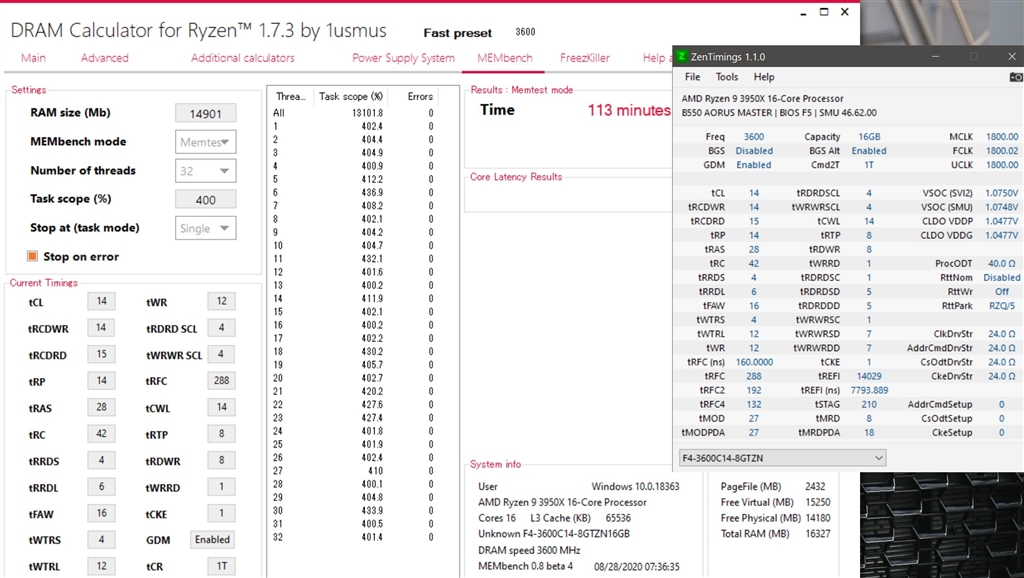The image size is (1024, 578).
Task: Select the All row in thread results
Action: coord(353,113)
